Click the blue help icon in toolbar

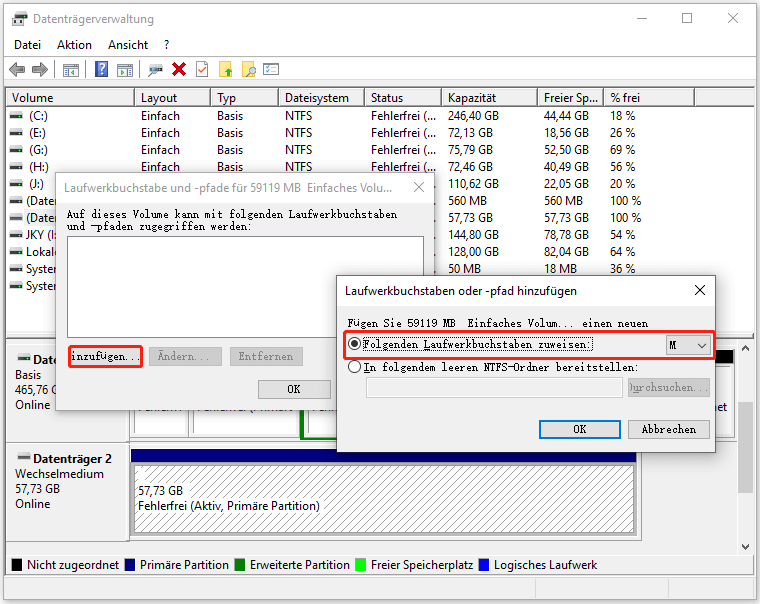point(101,69)
